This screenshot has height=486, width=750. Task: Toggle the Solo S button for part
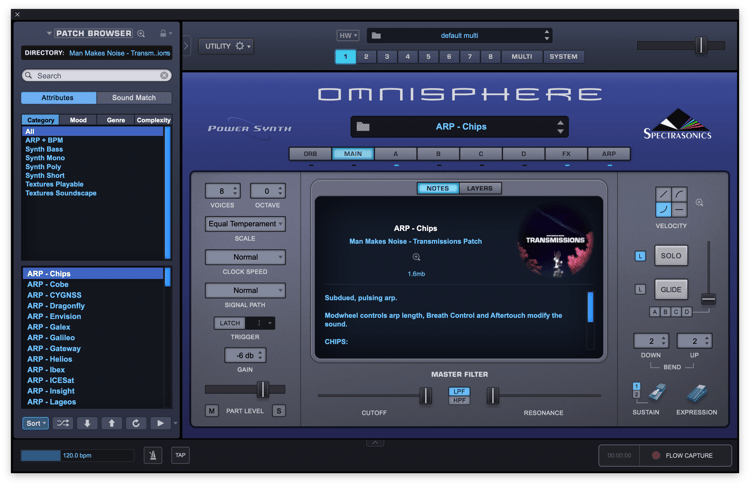click(279, 410)
